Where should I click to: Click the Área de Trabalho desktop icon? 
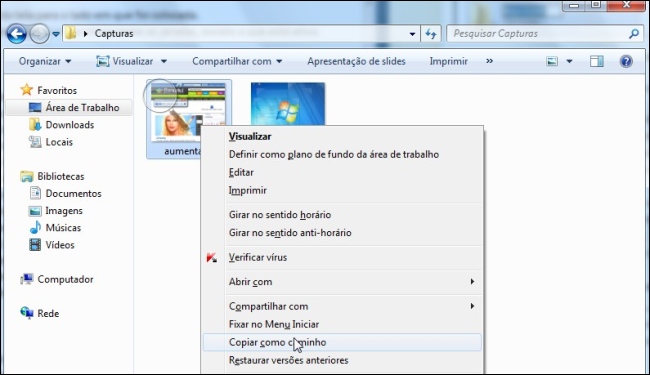pyautogui.click(x=35, y=108)
